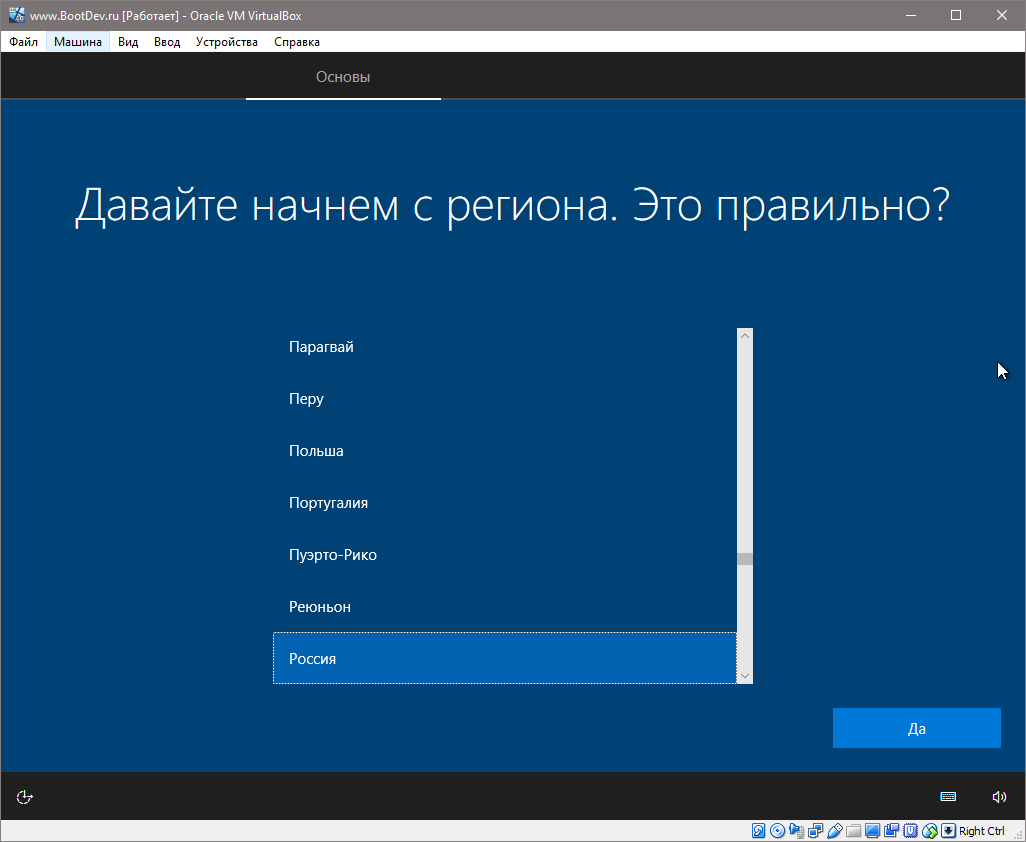Open the Справка menu

click(297, 42)
